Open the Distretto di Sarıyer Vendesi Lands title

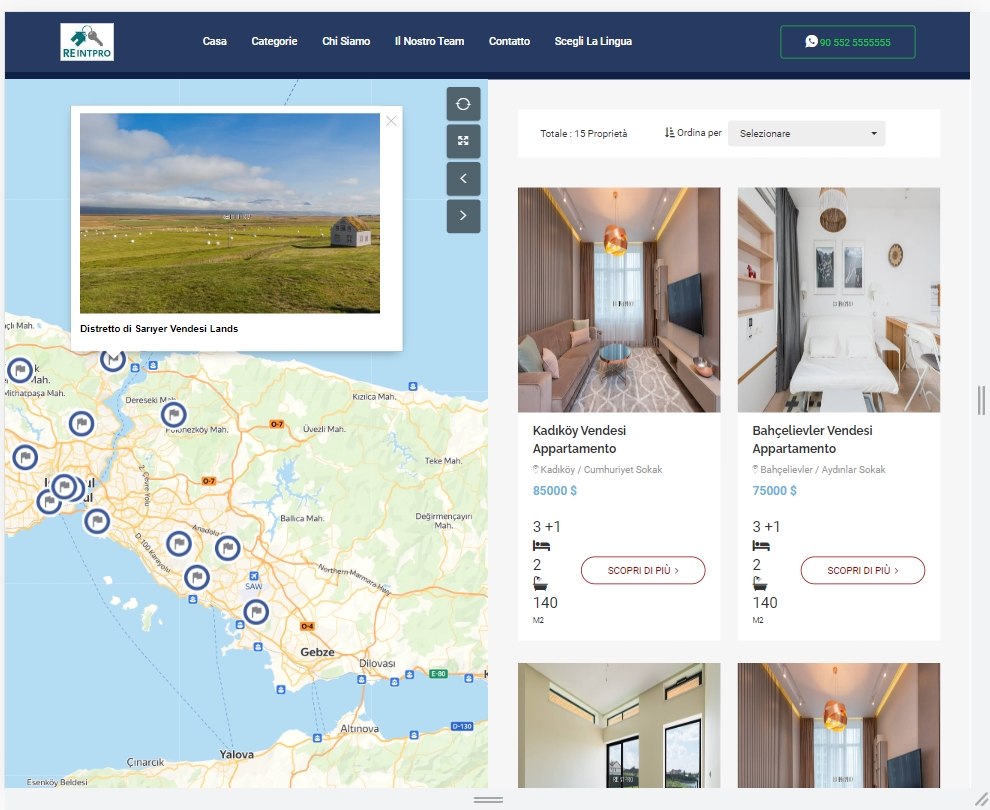coord(159,328)
